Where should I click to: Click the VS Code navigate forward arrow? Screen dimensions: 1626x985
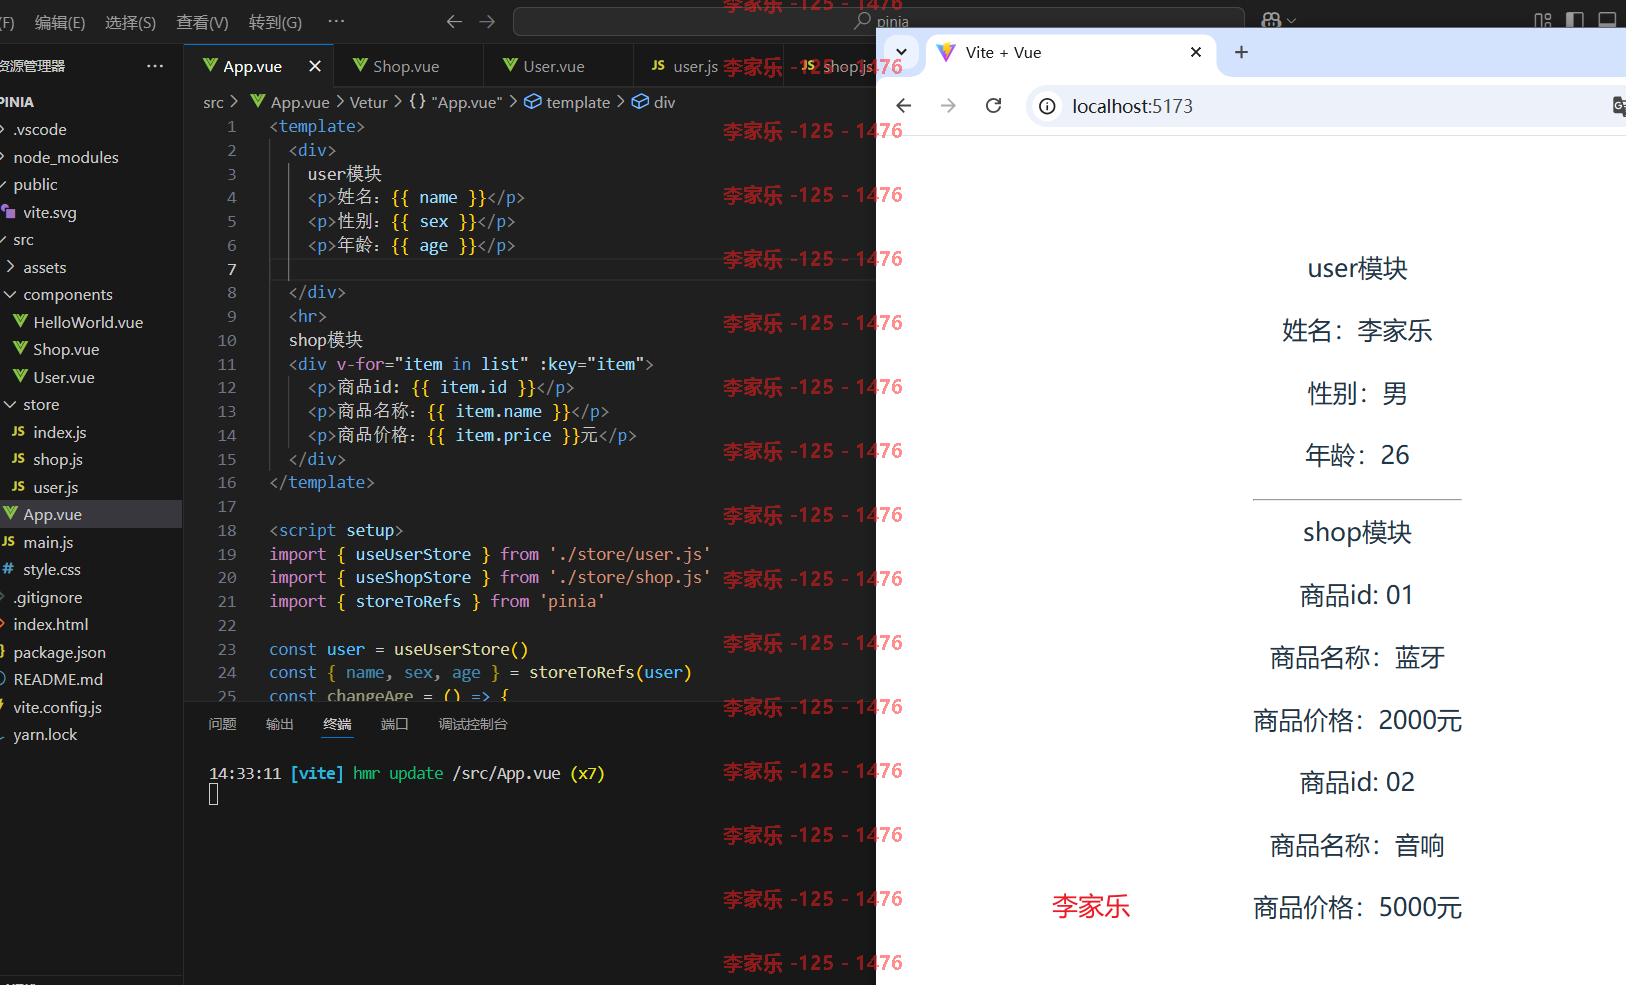tap(487, 21)
